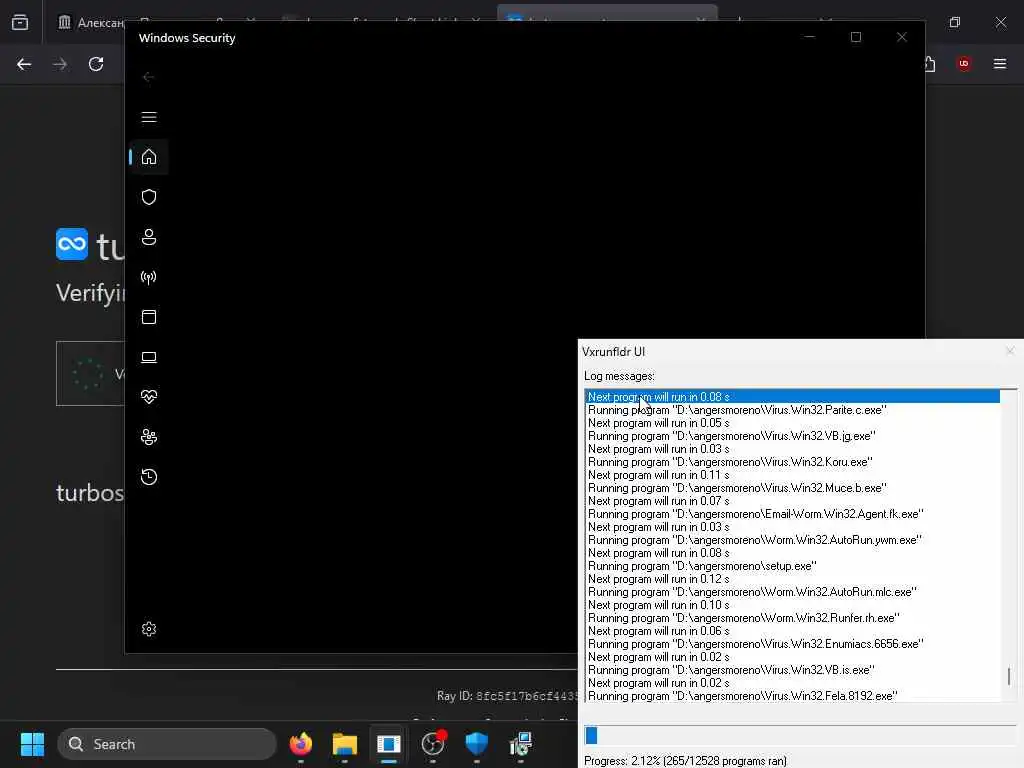Click the Windows Security window title

click(x=187, y=38)
